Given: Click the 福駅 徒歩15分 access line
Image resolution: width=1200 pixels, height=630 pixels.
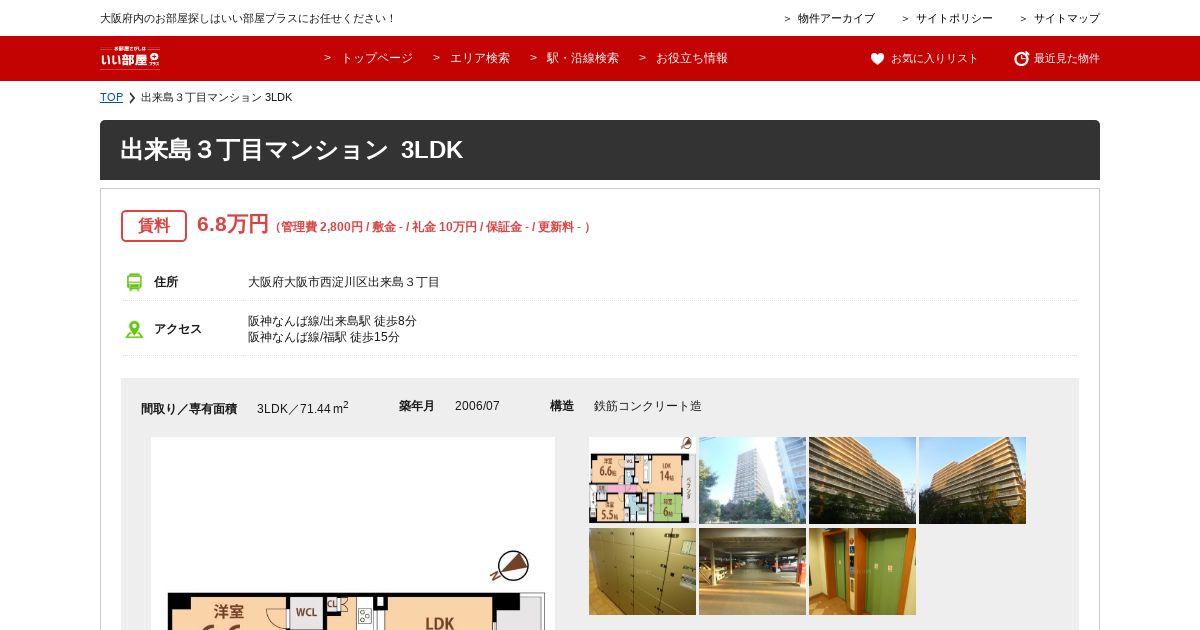Looking at the screenshot, I should (324, 337).
